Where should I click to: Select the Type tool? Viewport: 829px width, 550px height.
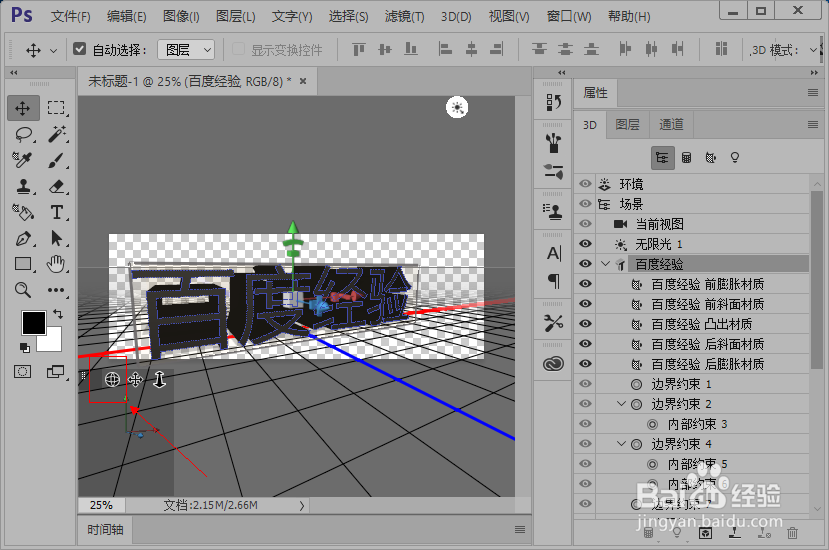pyautogui.click(x=56, y=212)
